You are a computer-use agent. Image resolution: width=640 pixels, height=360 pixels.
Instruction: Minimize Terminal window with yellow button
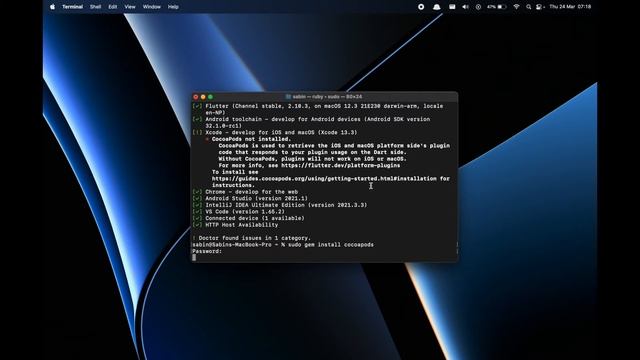tap(203, 97)
